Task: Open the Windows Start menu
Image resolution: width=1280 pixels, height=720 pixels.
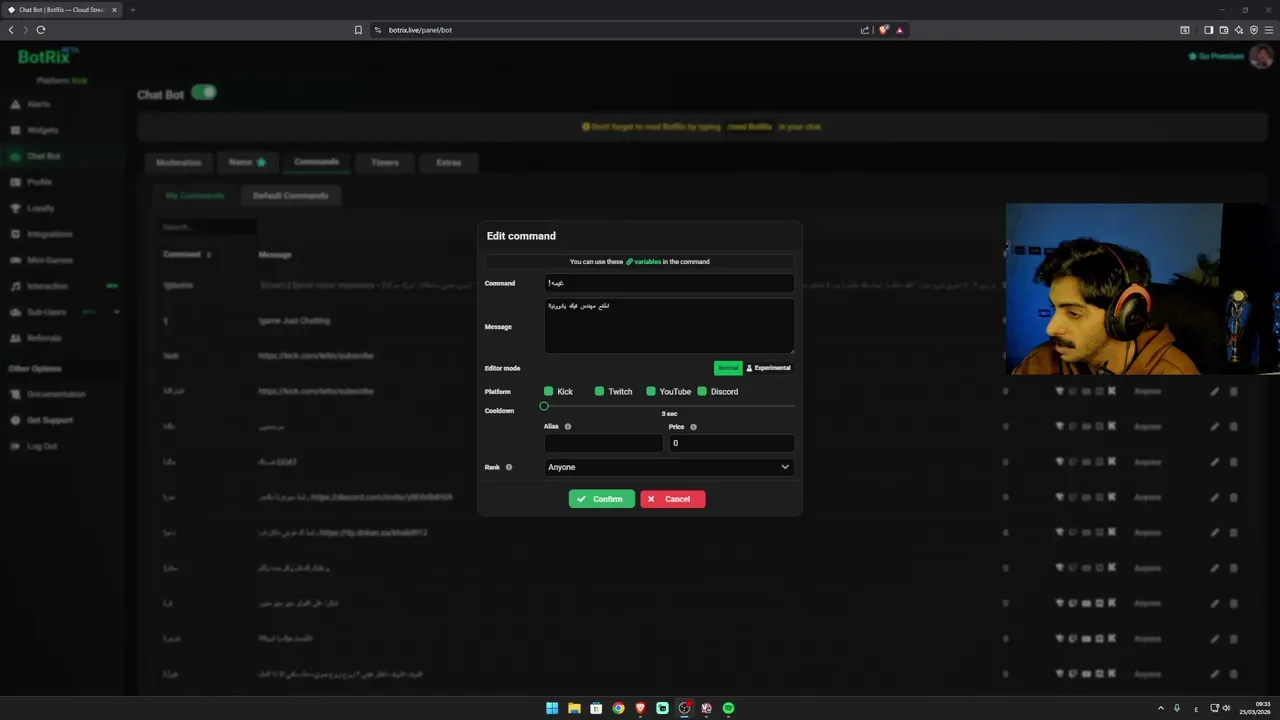Action: (x=552, y=708)
